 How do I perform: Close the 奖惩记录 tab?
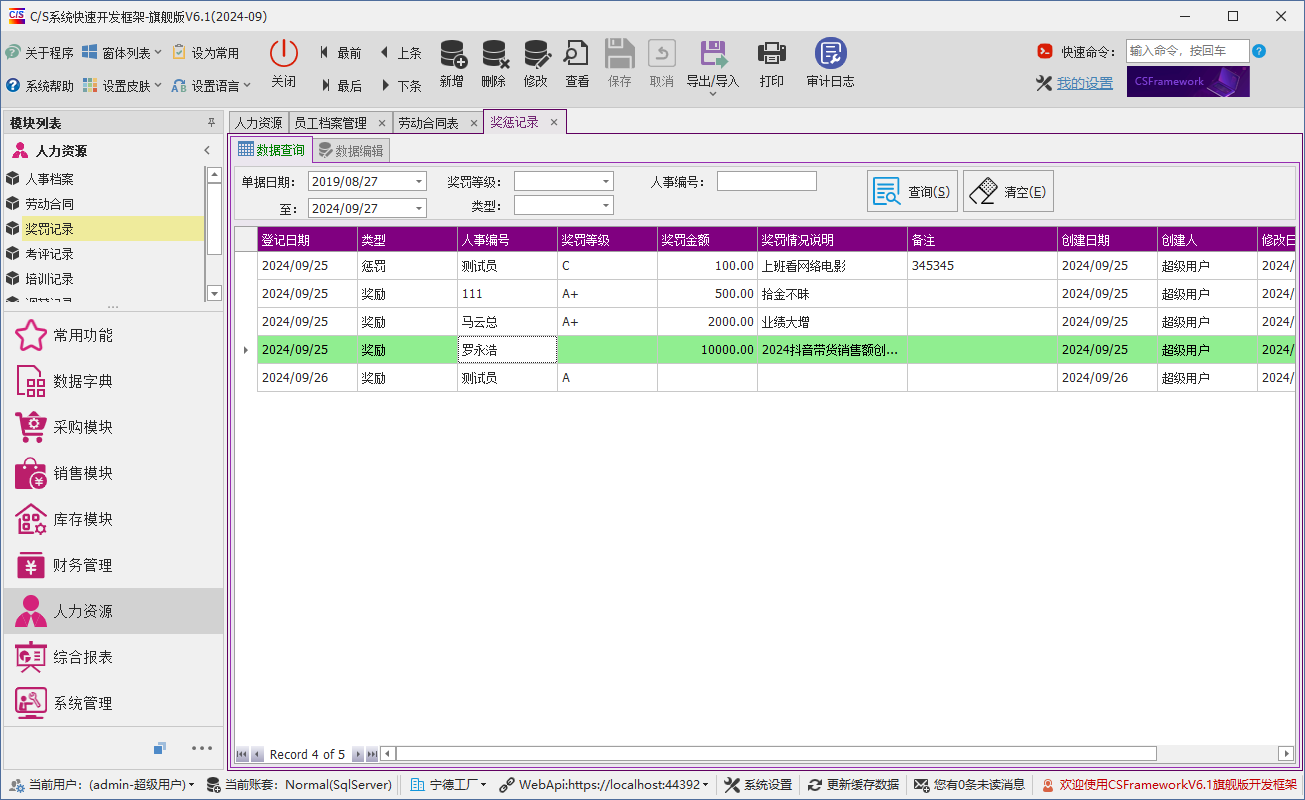pos(554,122)
